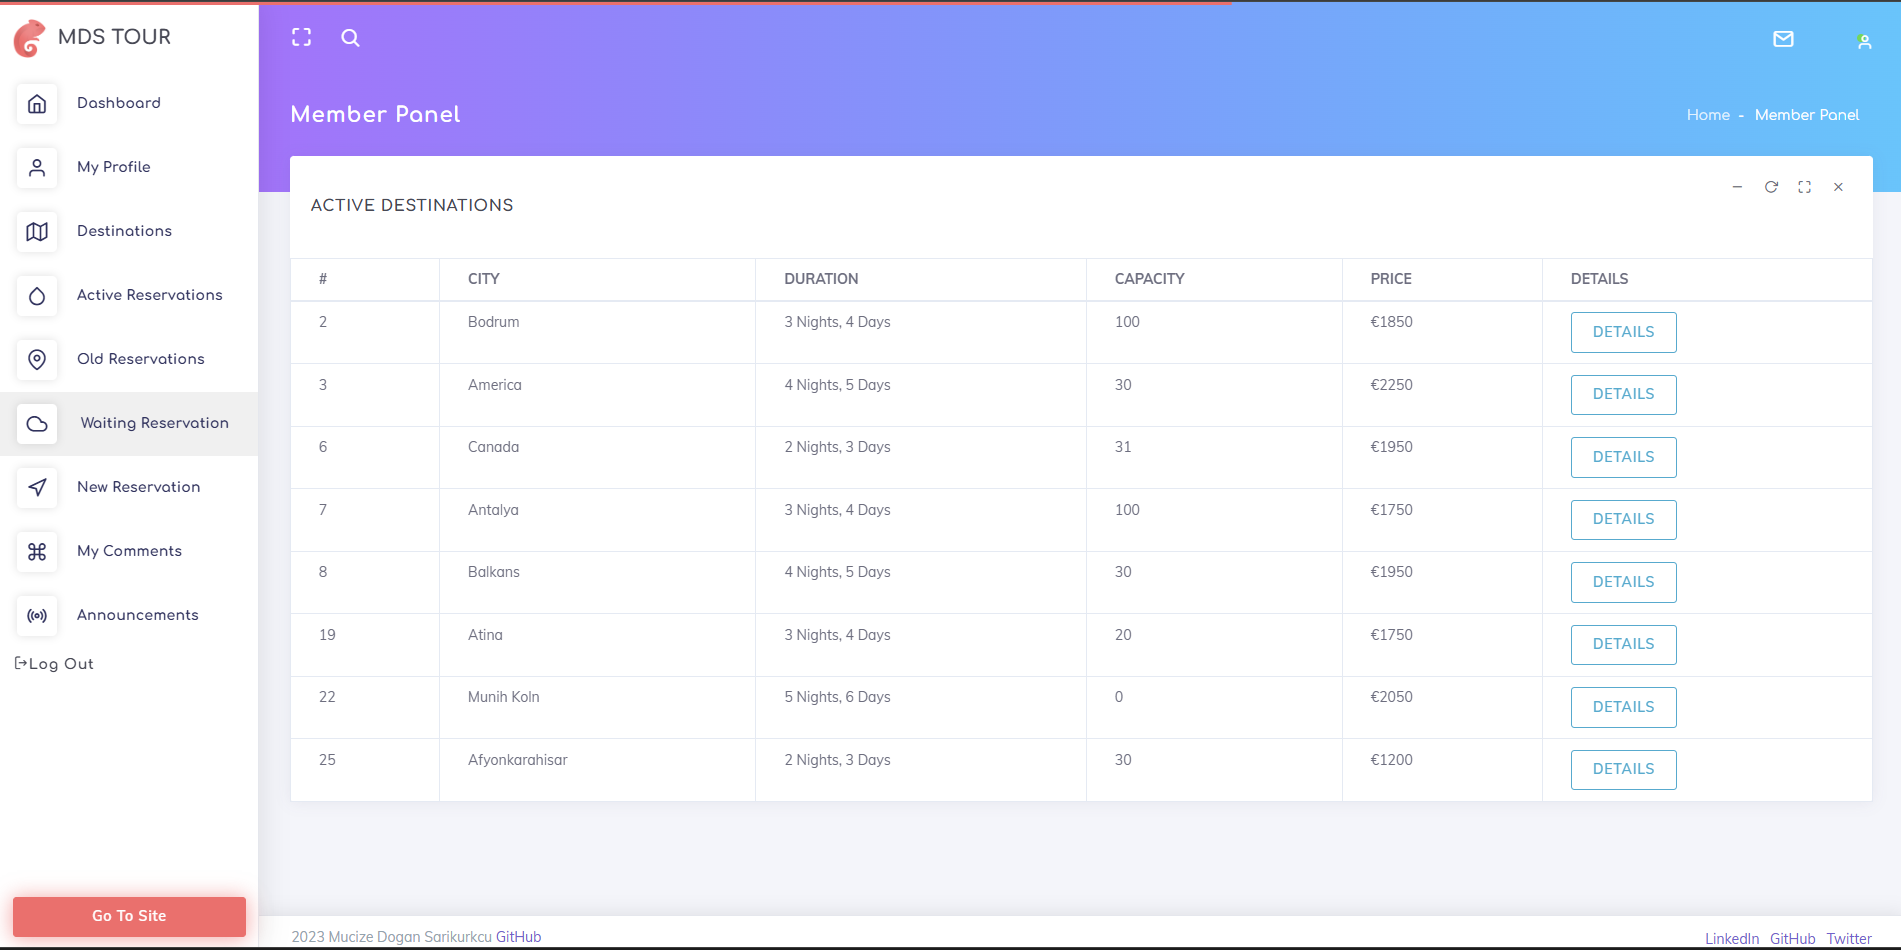View DETAILS for America

[x=1623, y=394]
